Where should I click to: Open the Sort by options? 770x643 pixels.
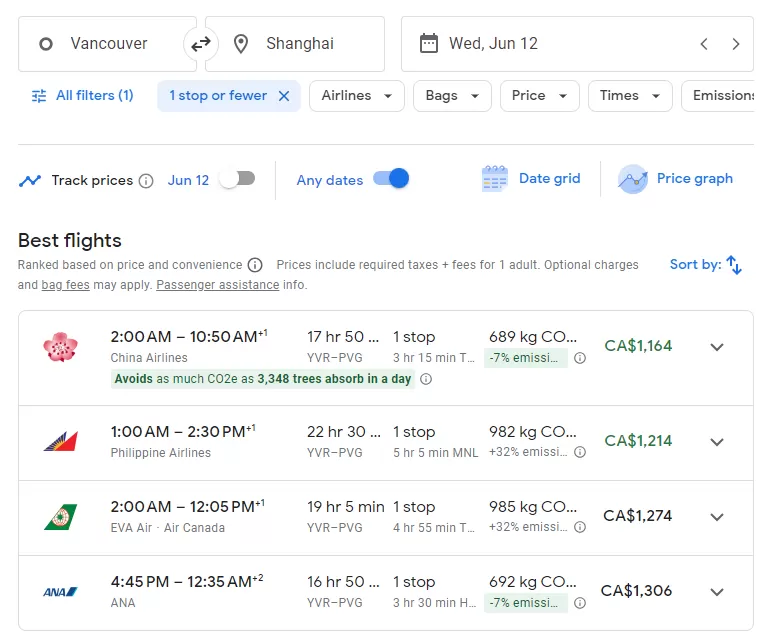(x=706, y=265)
